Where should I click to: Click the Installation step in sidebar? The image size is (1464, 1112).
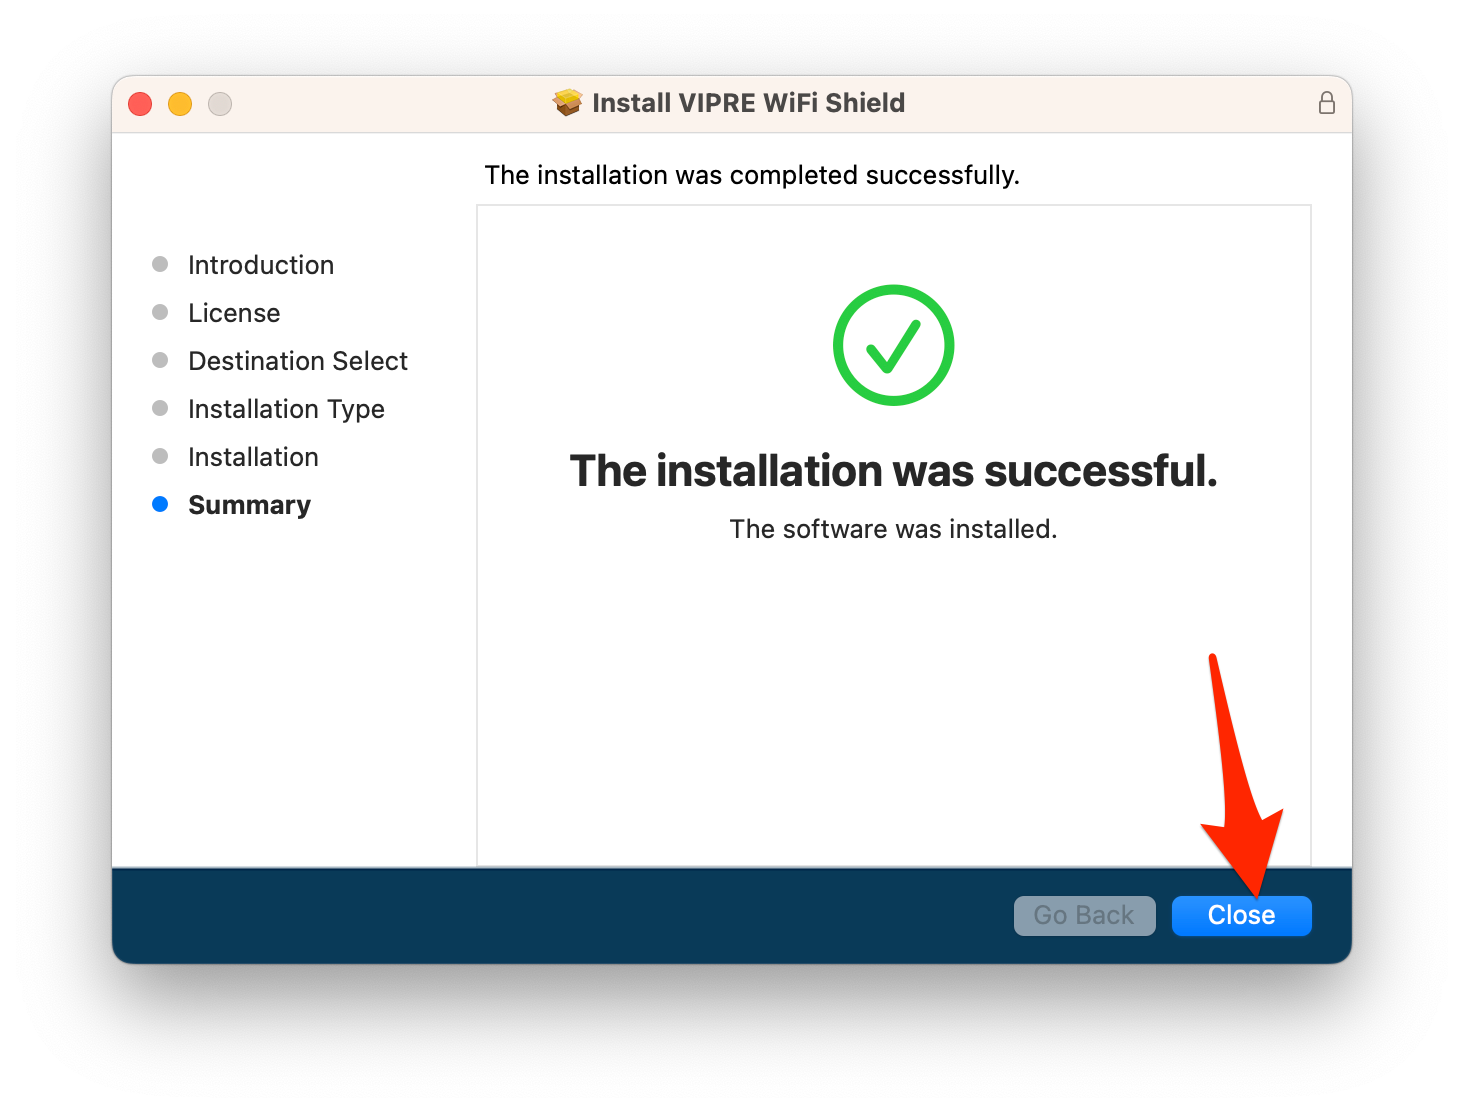click(x=253, y=457)
